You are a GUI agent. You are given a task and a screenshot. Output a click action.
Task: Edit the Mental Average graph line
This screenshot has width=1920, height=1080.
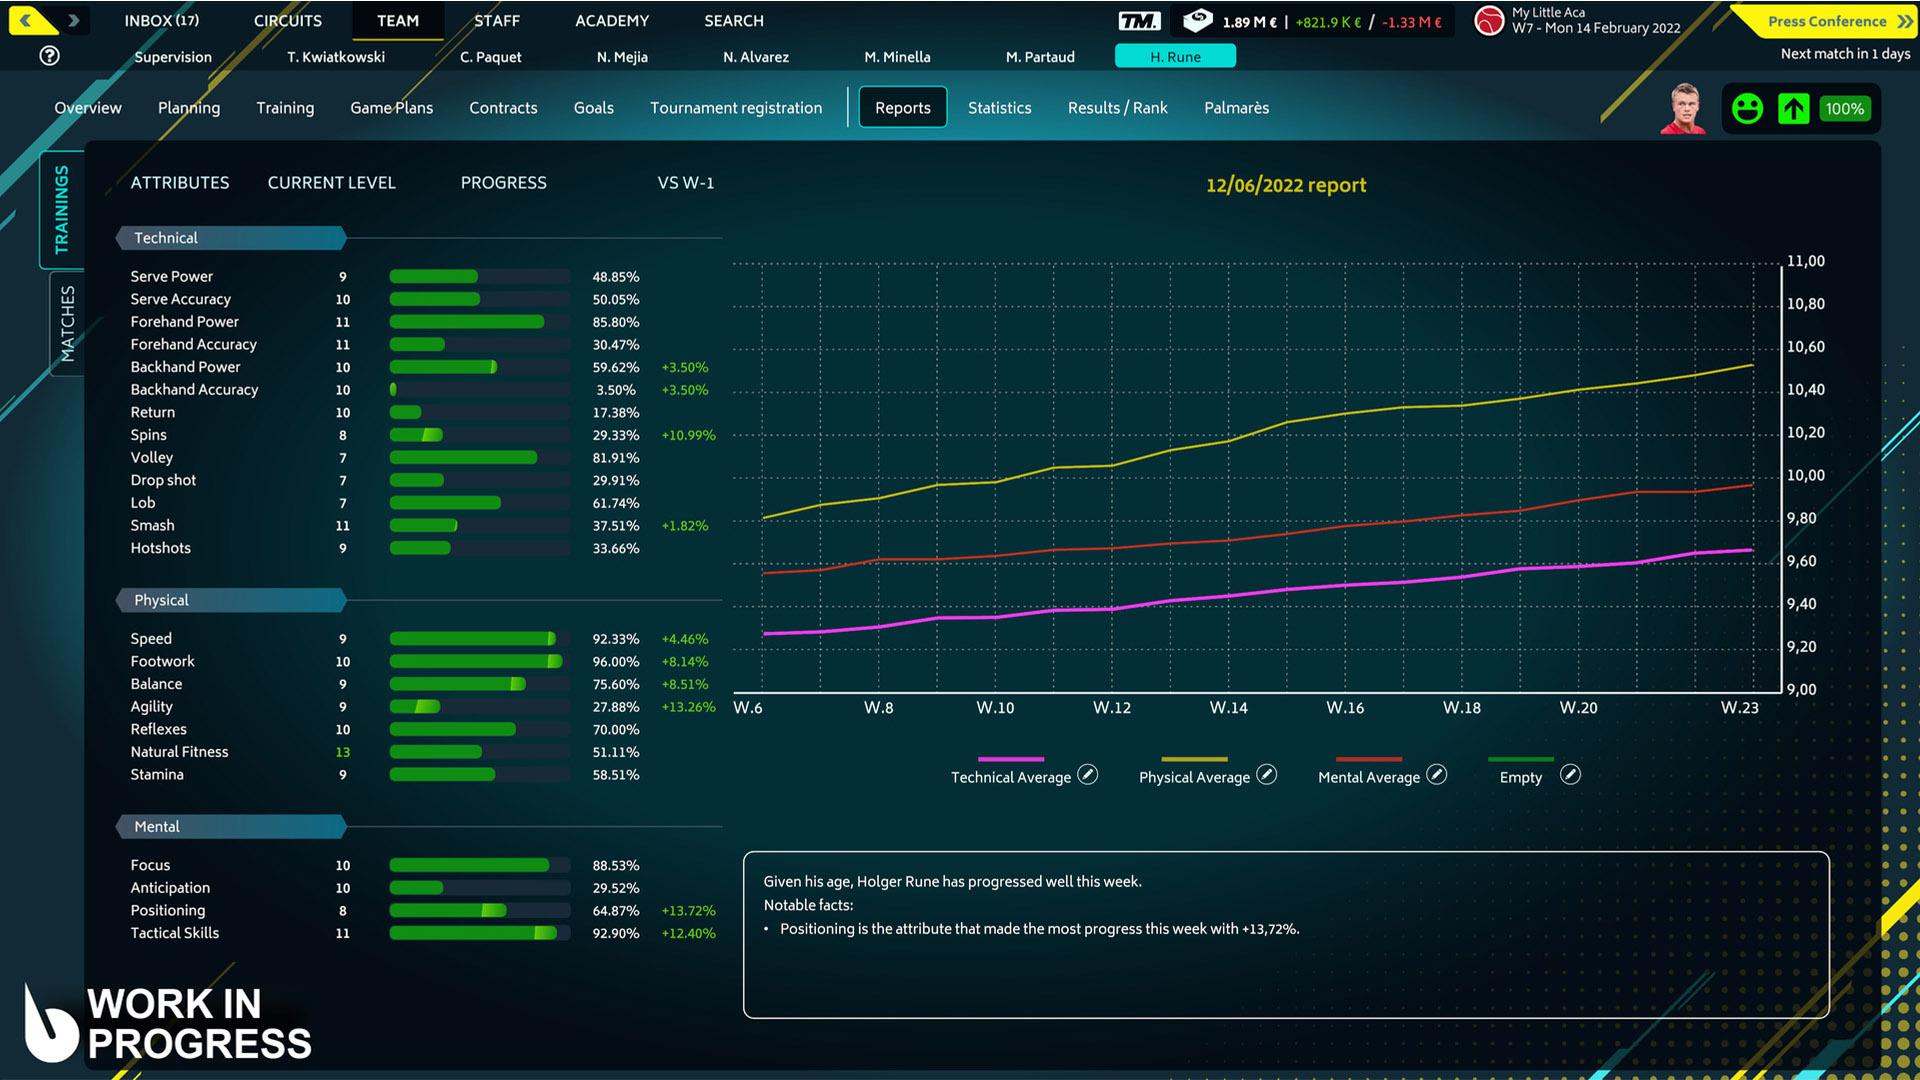click(1437, 775)
